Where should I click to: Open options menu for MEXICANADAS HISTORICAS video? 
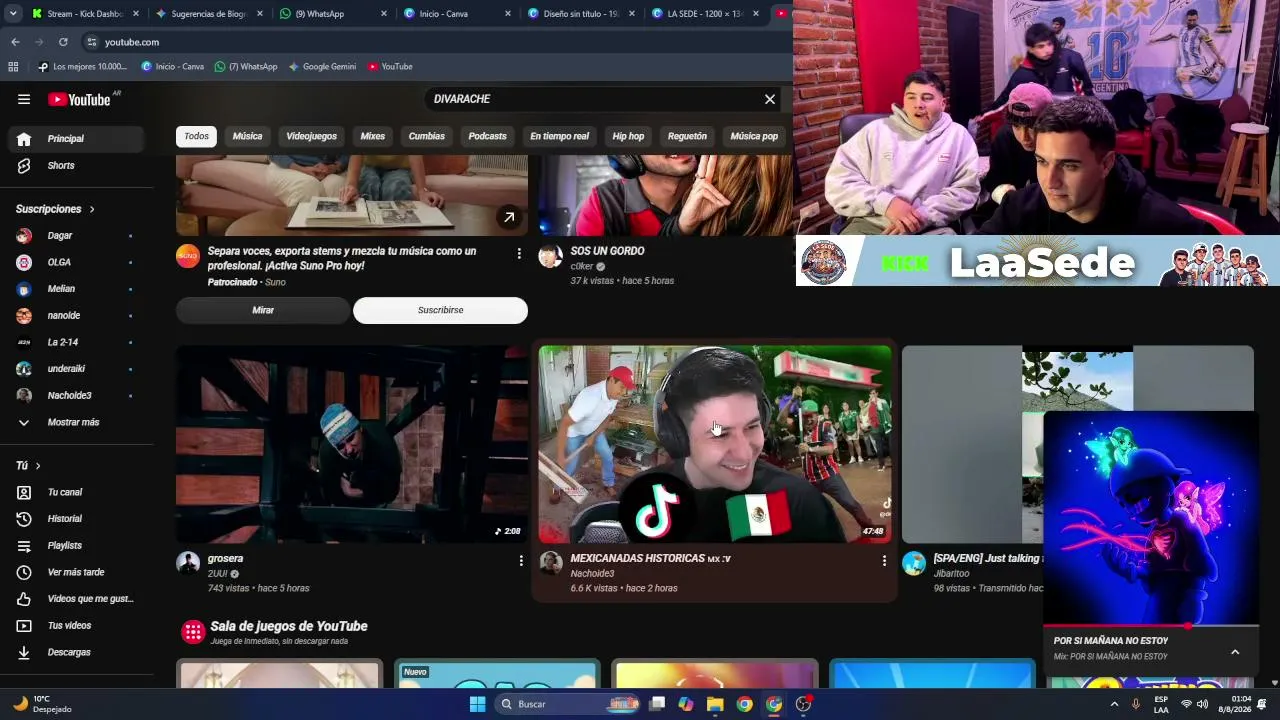tap(884, 561)
